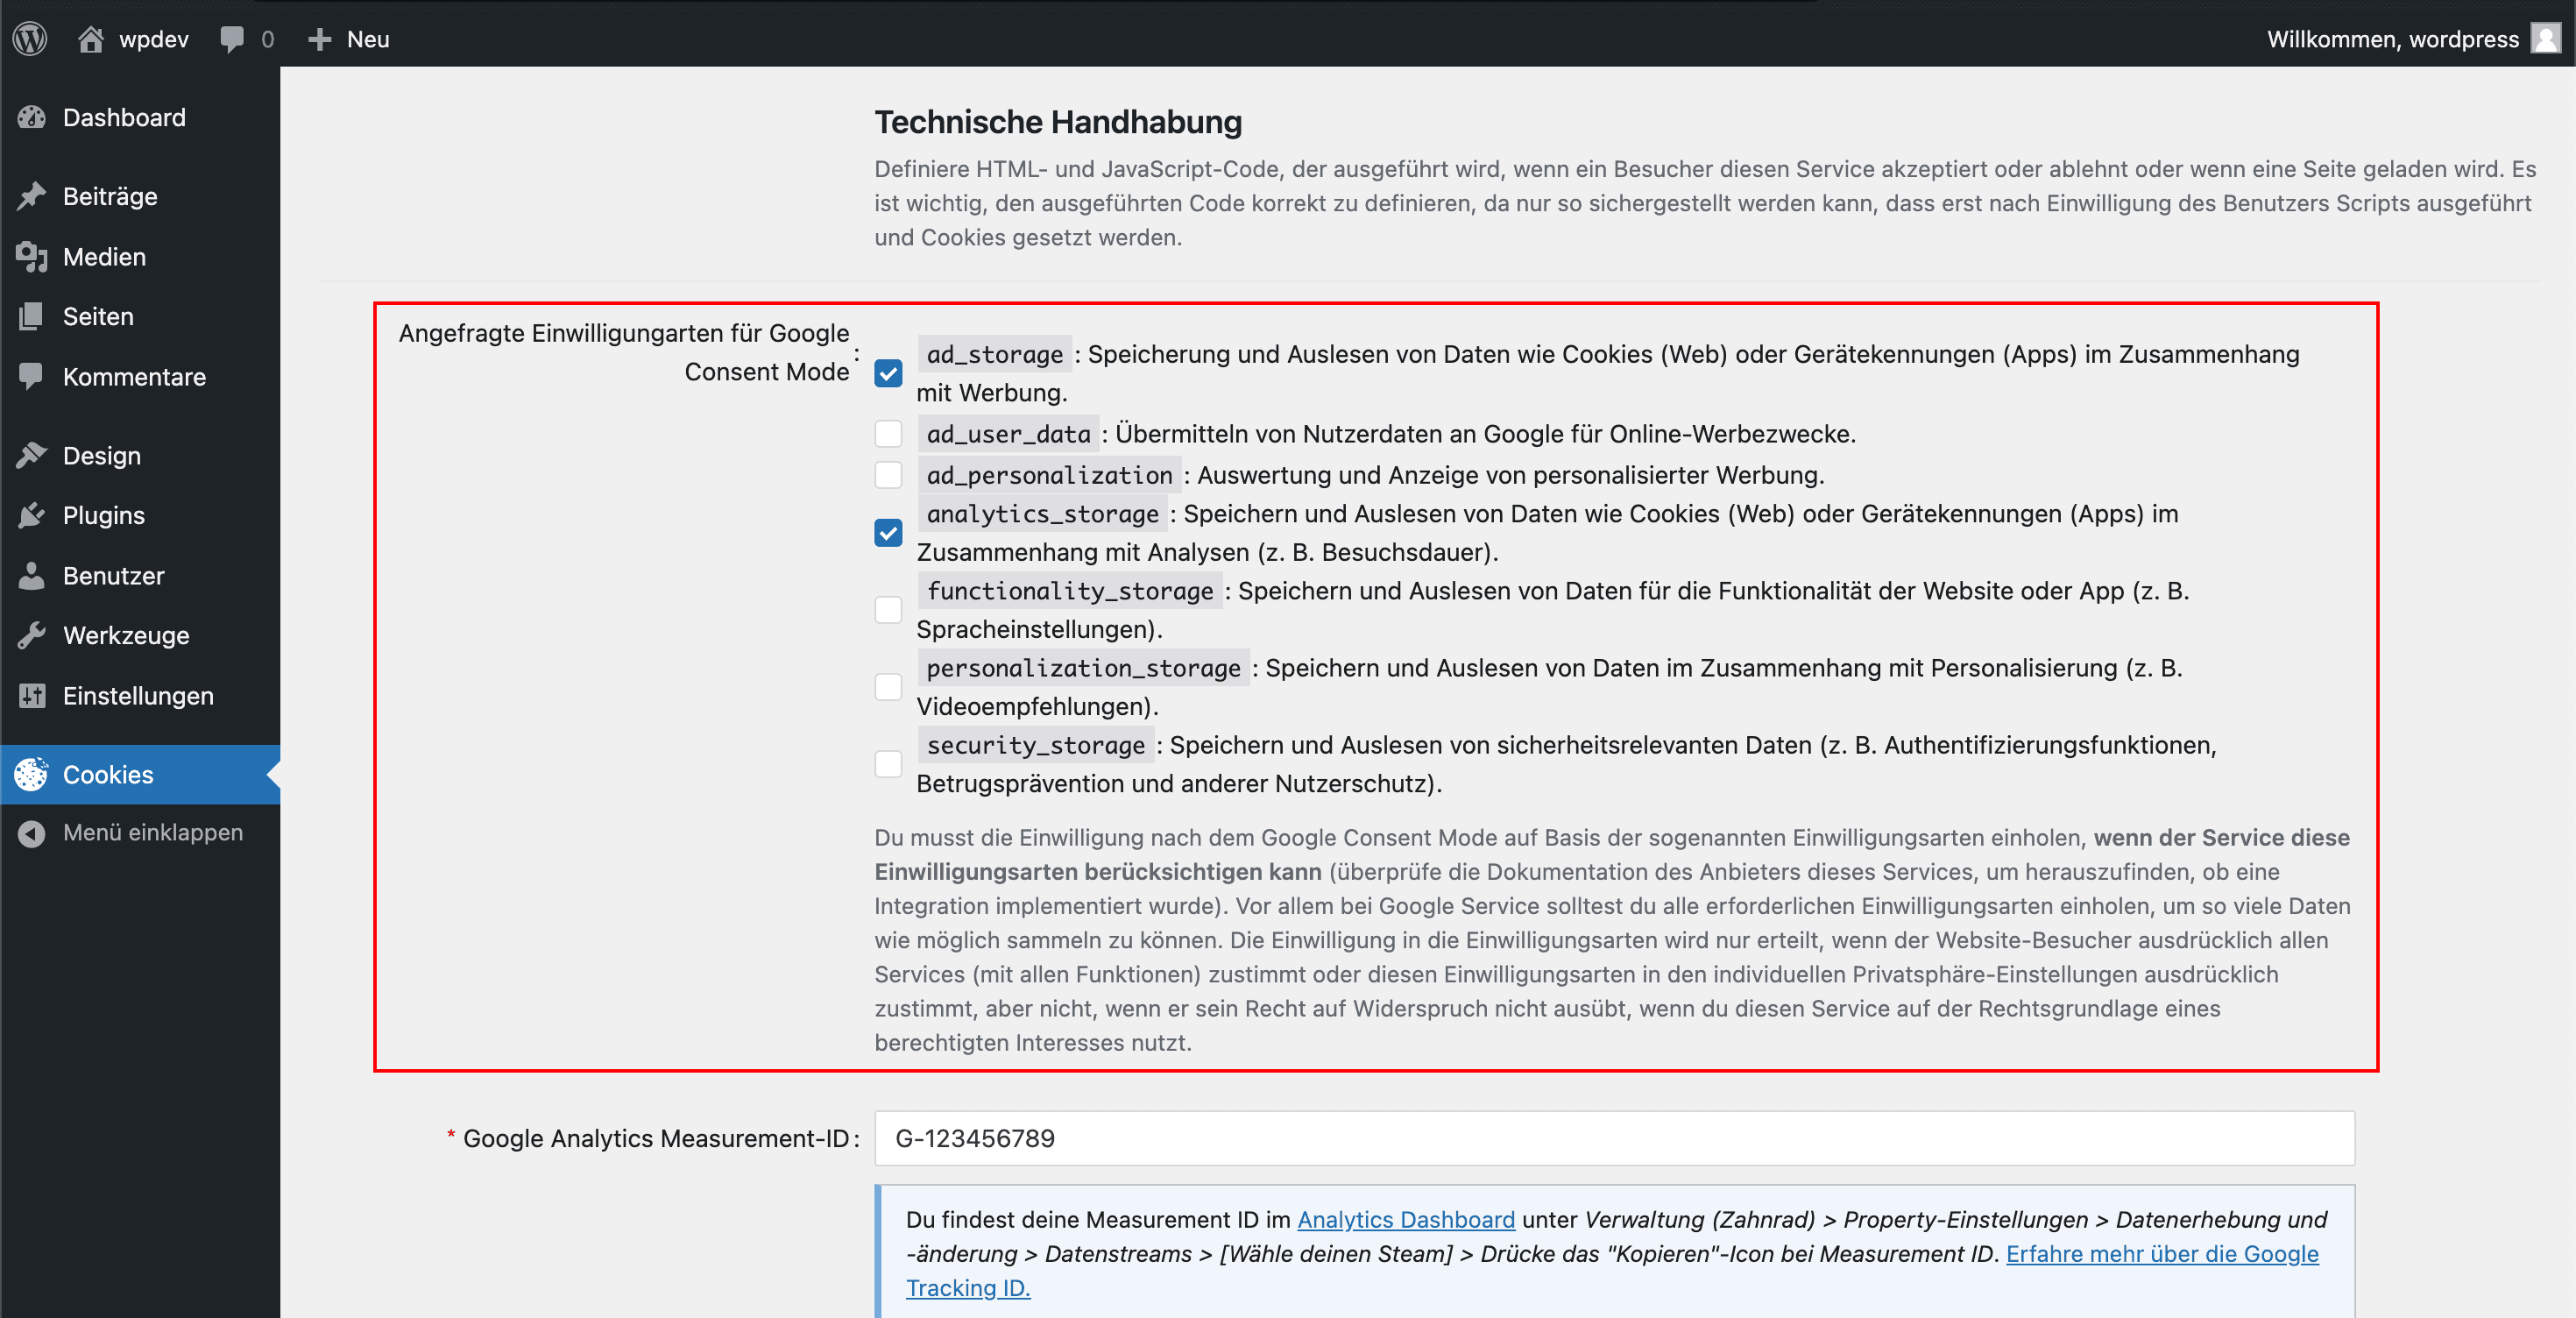Follow the Analytics Dashboard link

pos(1405,1219)
